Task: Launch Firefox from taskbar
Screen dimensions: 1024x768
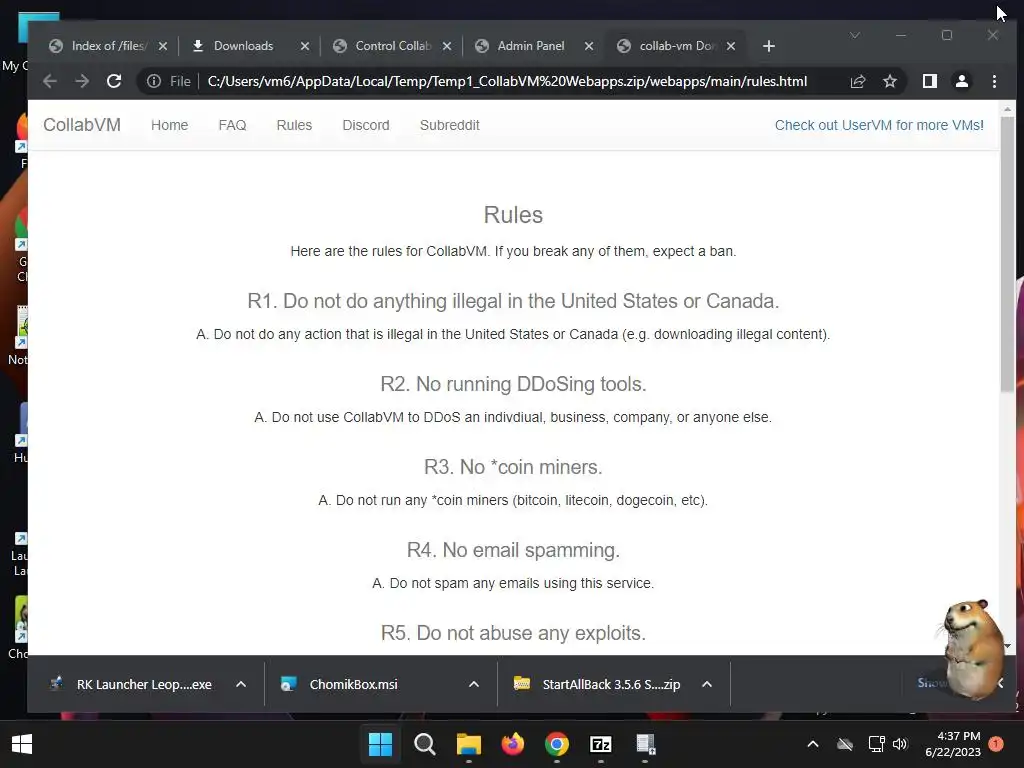Action: [x=513, y=744]
